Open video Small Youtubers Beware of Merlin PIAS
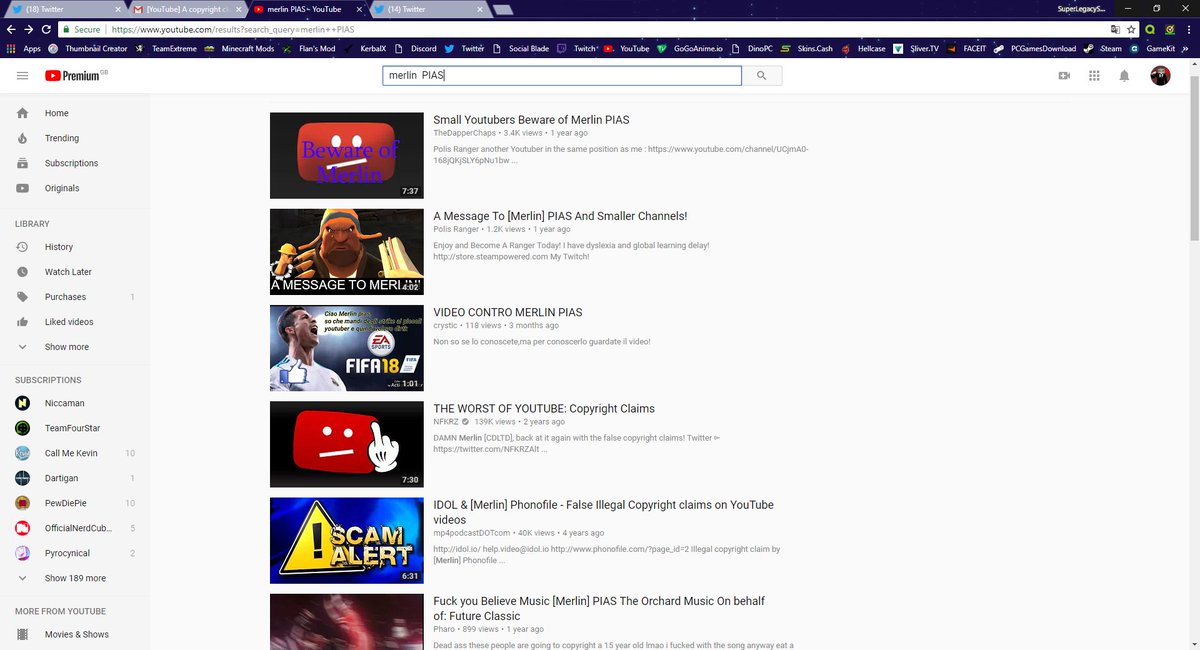Viewport: 1200px width, 650px height. pos(531,120)
